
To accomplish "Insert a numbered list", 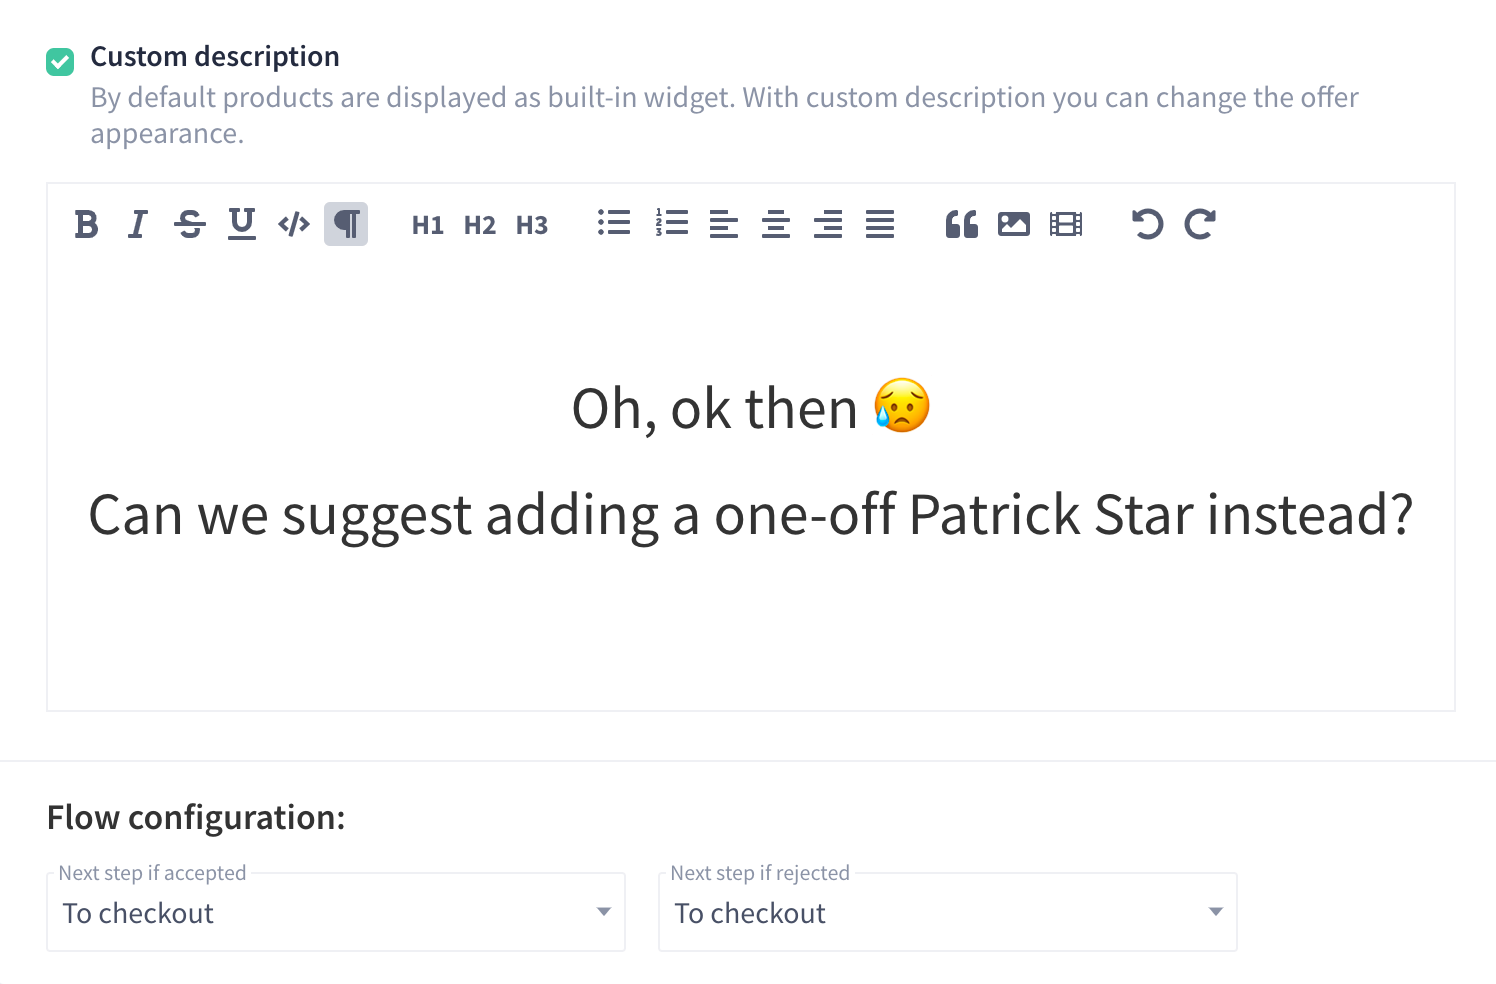I will (672, 223).
